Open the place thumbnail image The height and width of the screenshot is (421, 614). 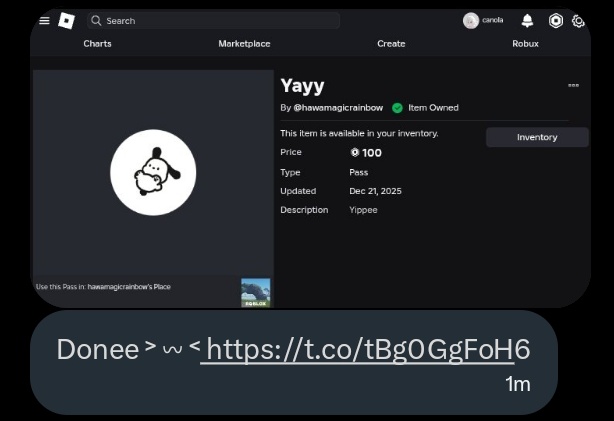point(256,293)
